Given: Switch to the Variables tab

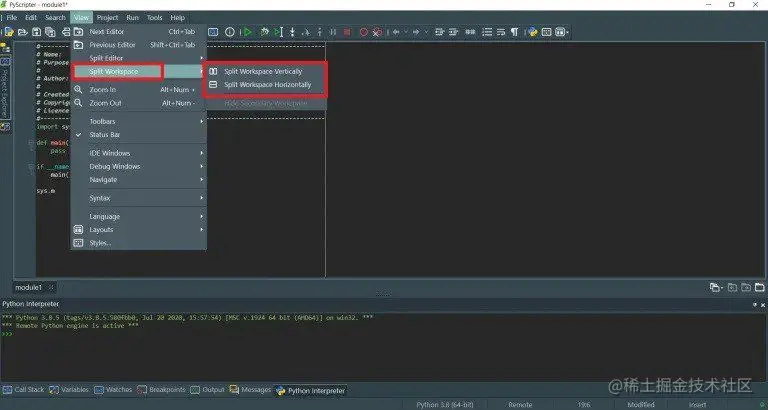Looking at the screenshot, I should 69,390.
